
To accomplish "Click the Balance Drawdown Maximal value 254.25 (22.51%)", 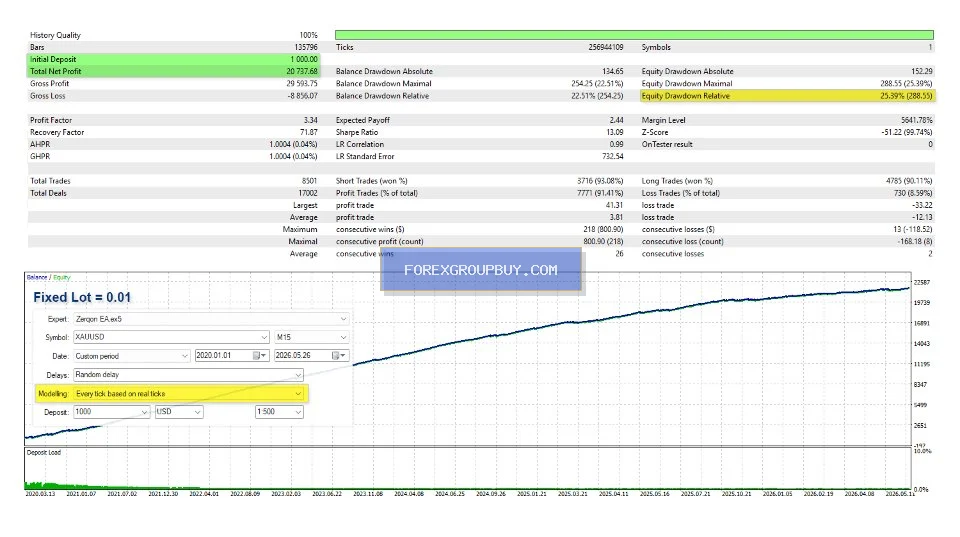I will click(598, 84).
